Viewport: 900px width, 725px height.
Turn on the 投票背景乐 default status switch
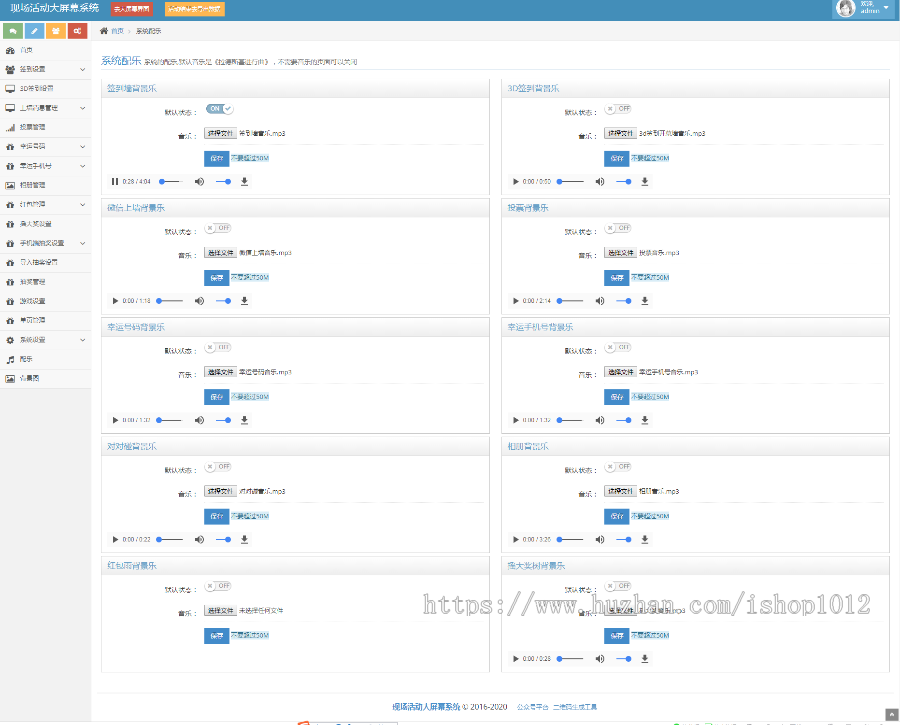[x=618, y=228]
